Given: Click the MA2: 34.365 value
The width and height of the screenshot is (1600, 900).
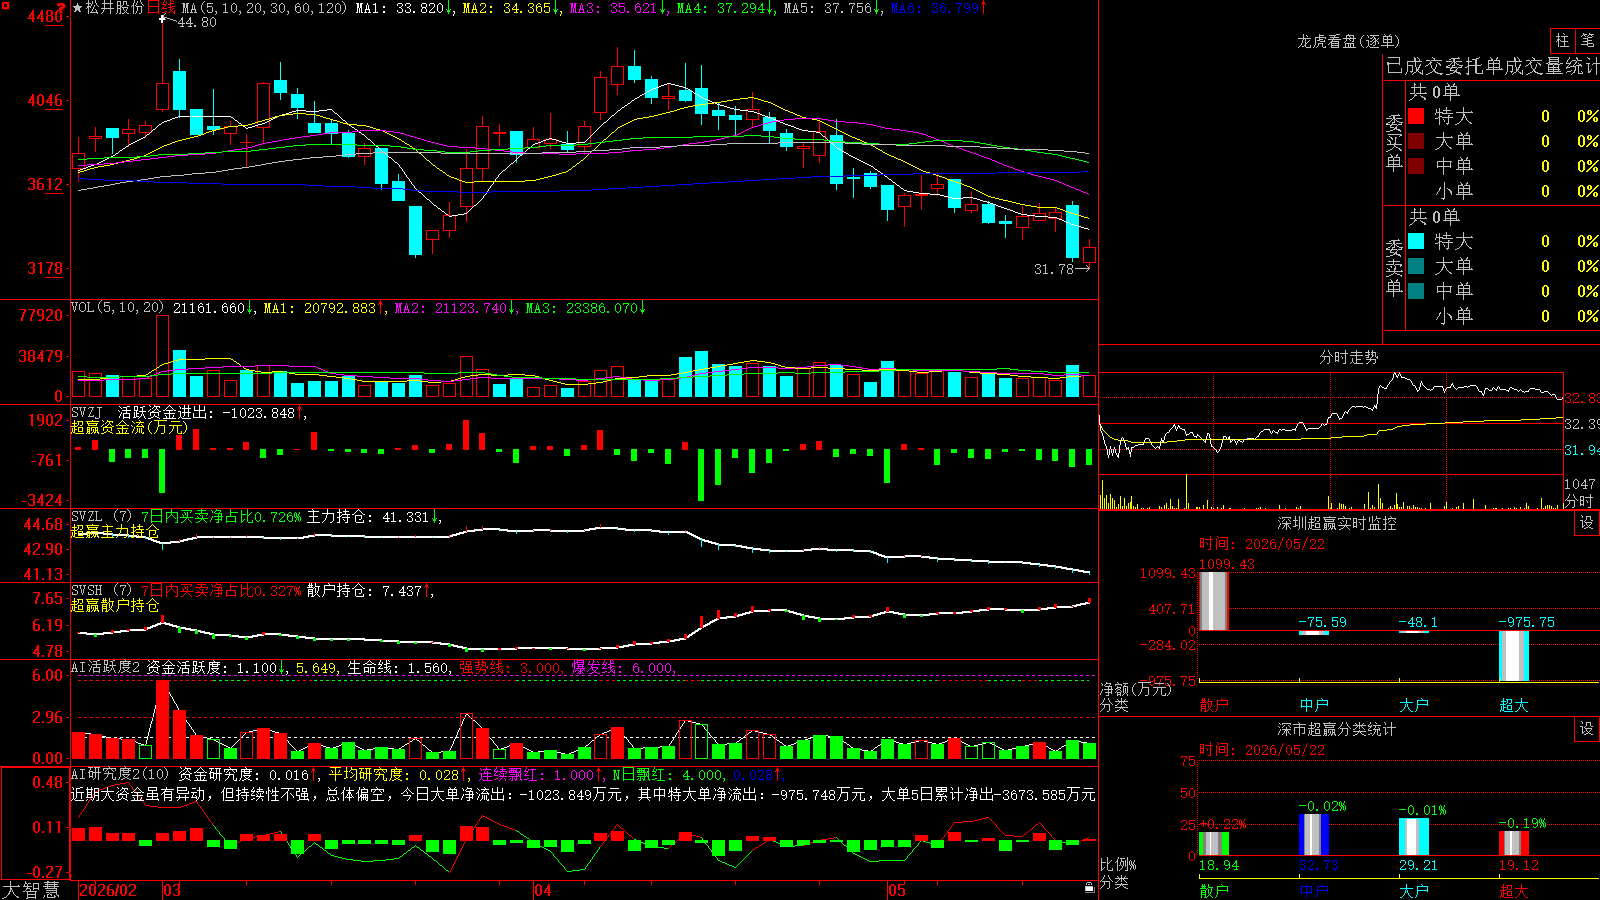Looking at the screenshot, I should (x=511, y=8).
